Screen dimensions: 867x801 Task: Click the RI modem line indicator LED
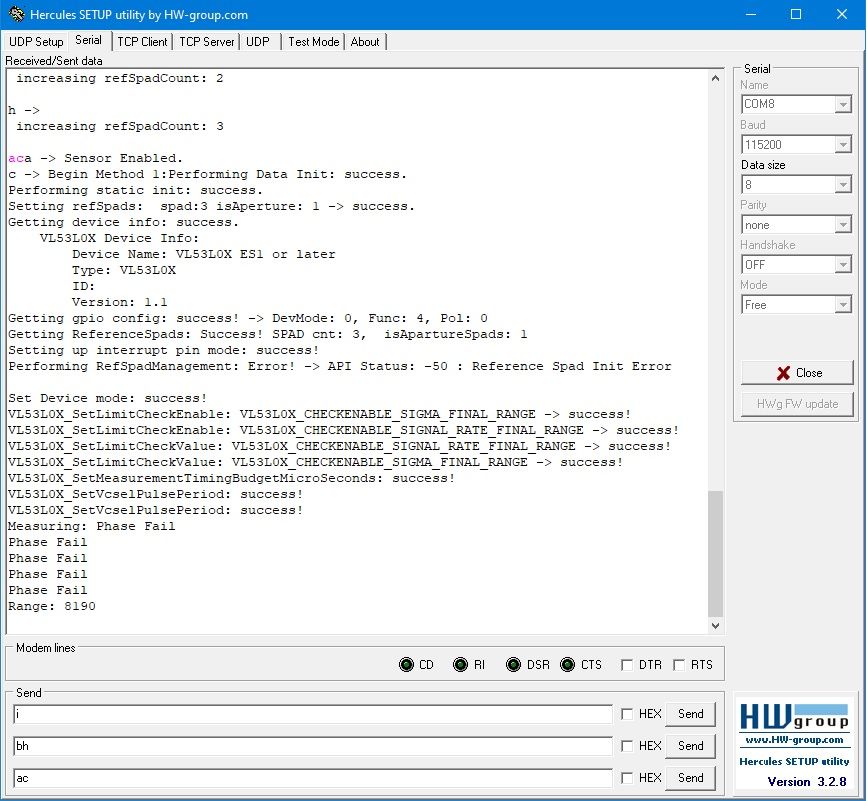pyautogui.click(x=461, y=664)
